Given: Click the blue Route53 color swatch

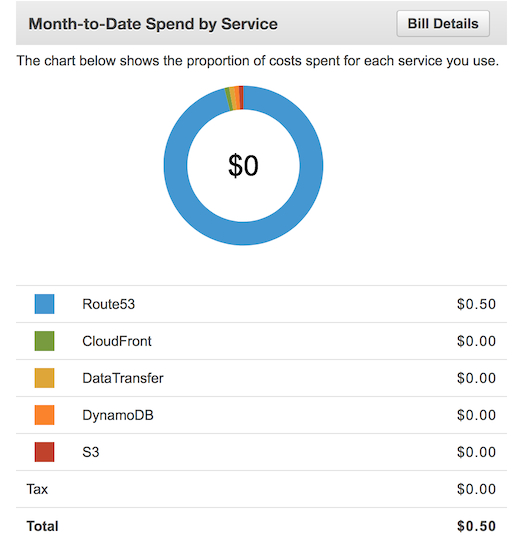Looking at the screenshot, I should [x=44, y=304].
